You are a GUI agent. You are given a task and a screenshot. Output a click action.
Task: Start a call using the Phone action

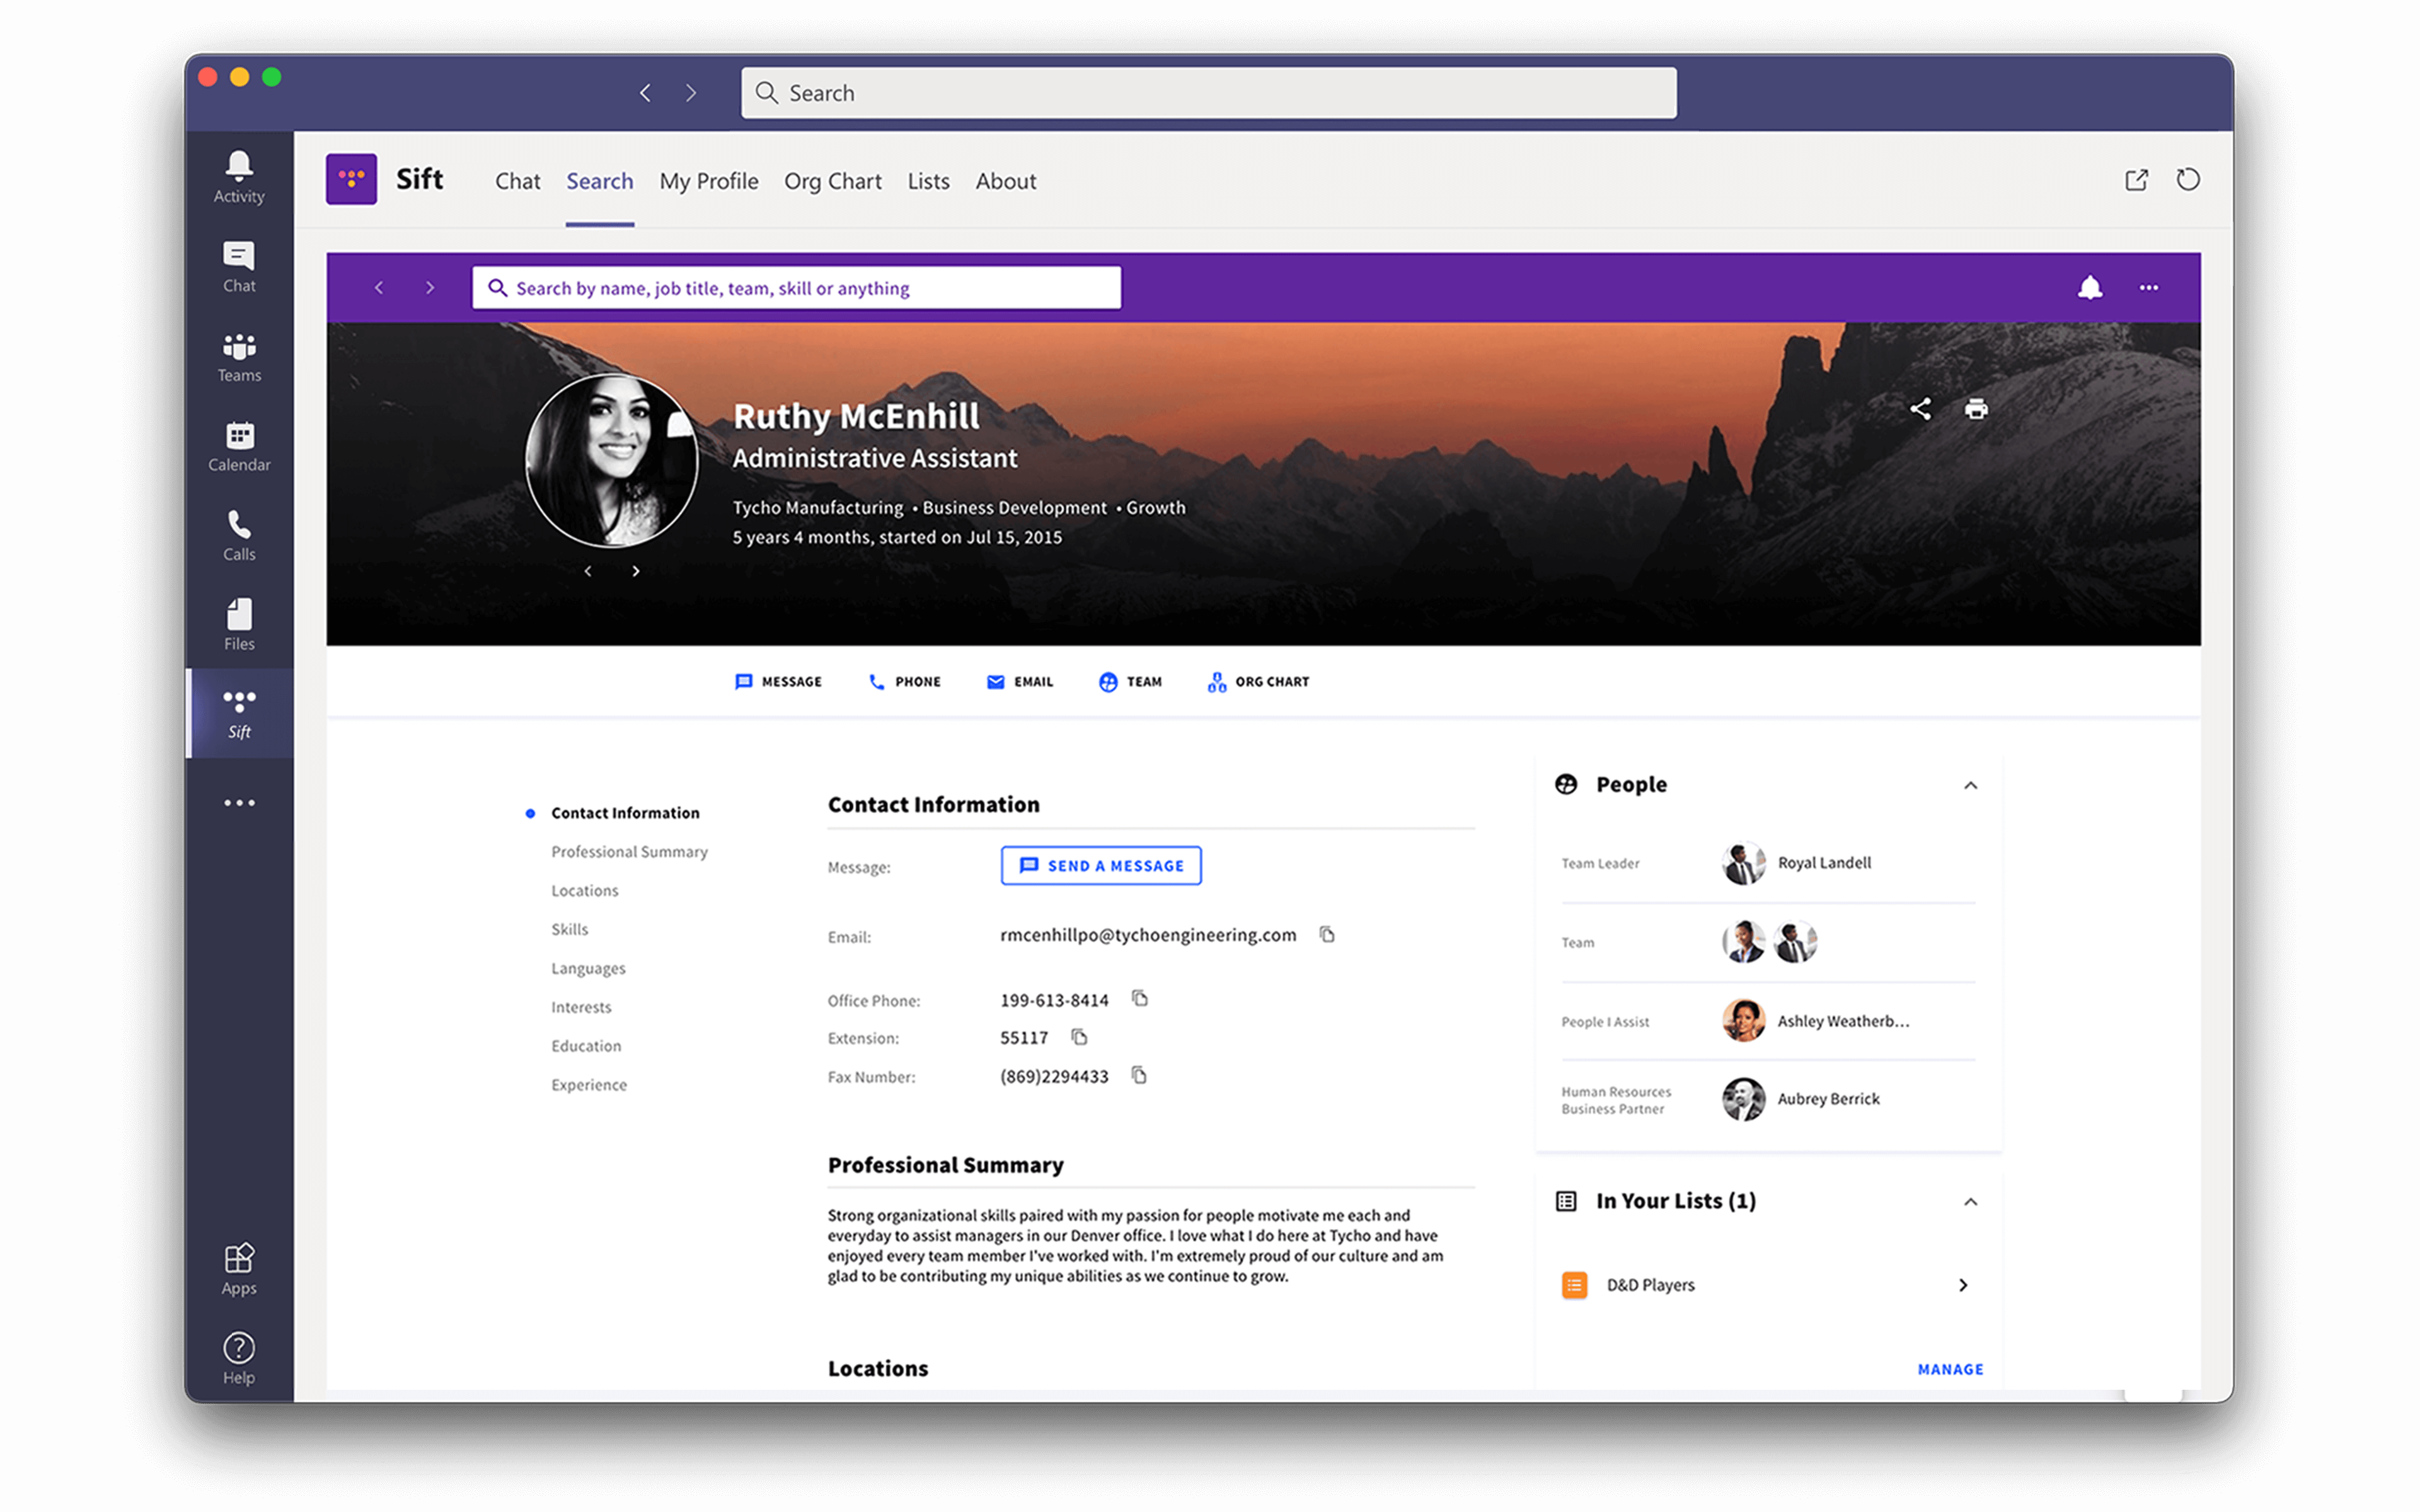pos(903,681)
